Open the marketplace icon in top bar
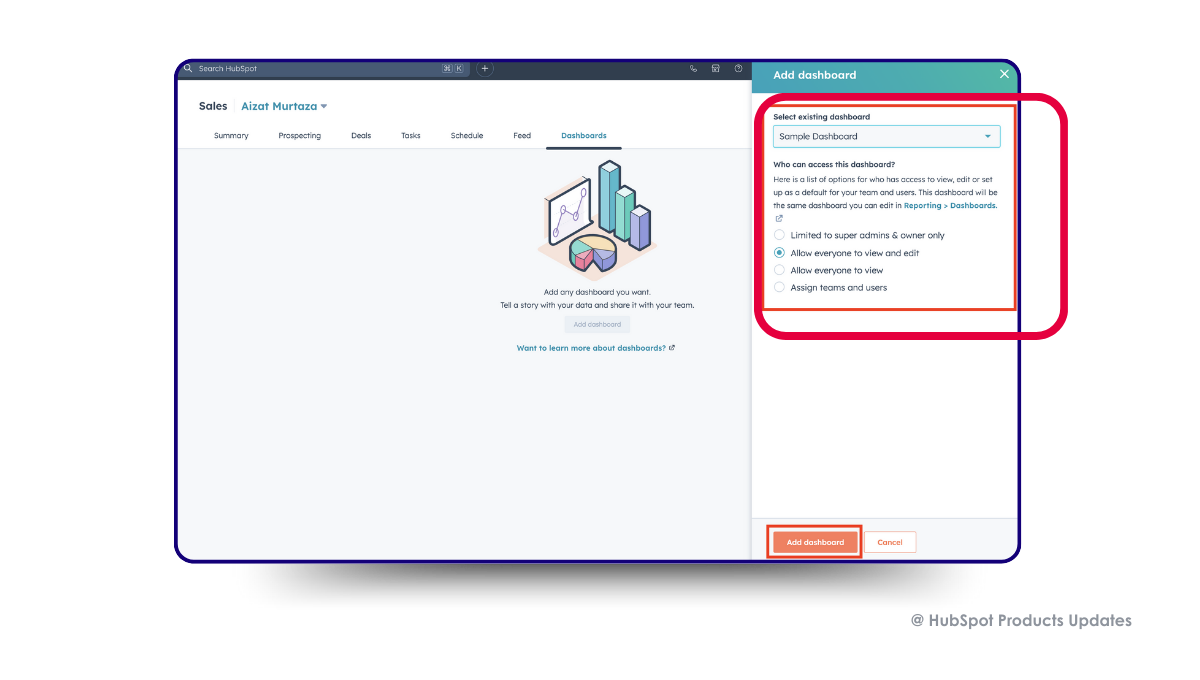Viewport: 1200px width, 680px height. (x=716, y=69)
